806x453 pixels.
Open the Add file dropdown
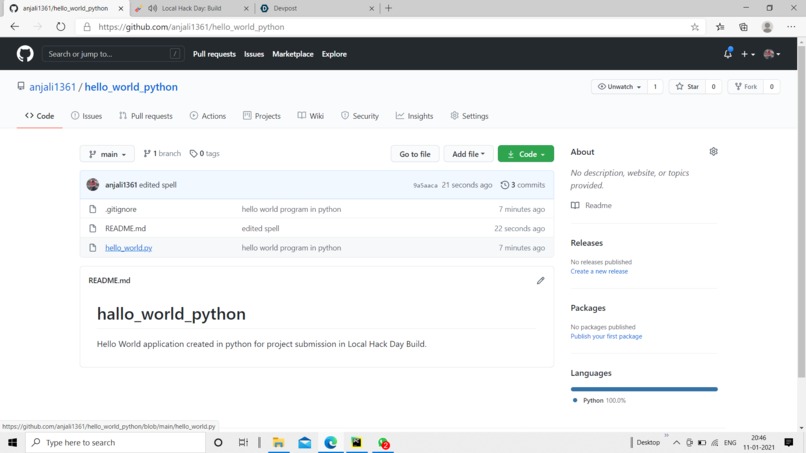point(468,154)
